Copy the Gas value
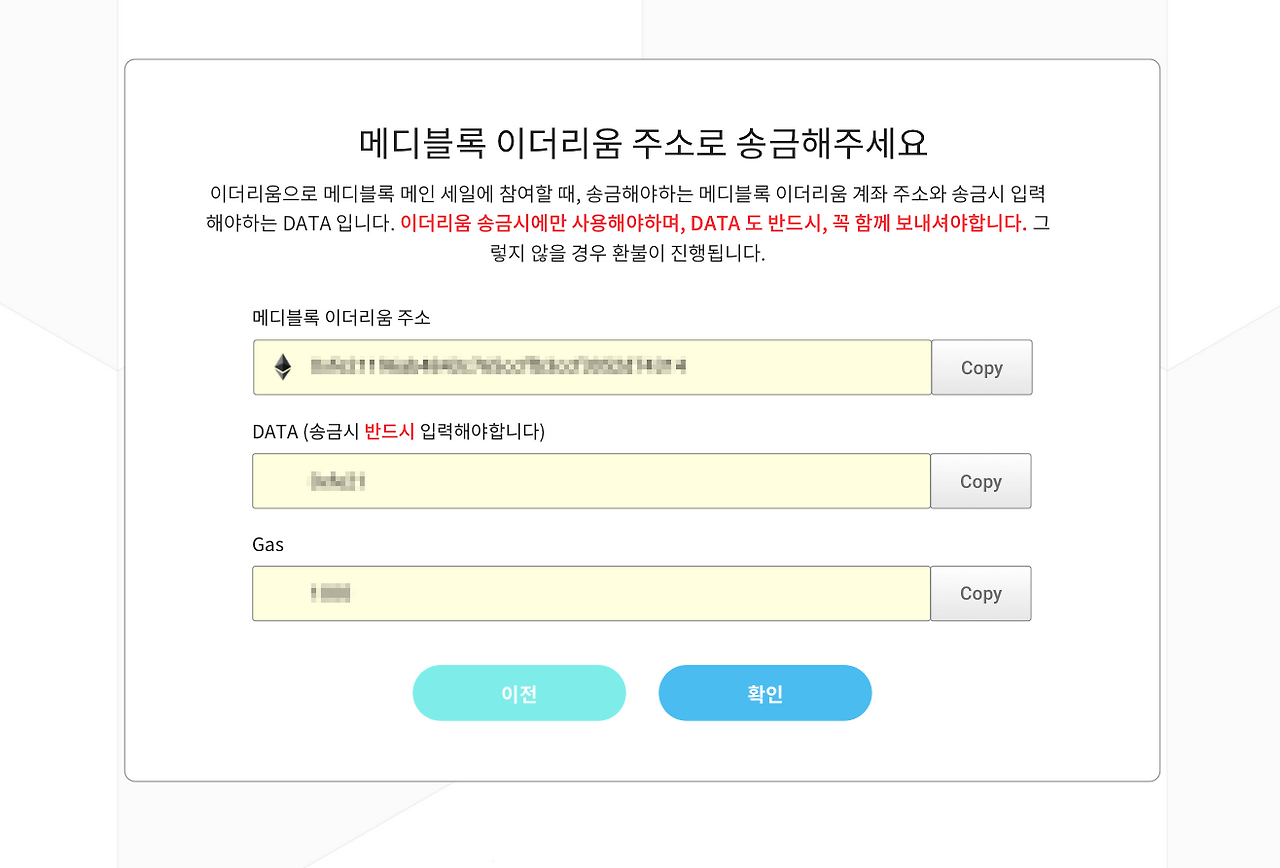 coord(981,593)
